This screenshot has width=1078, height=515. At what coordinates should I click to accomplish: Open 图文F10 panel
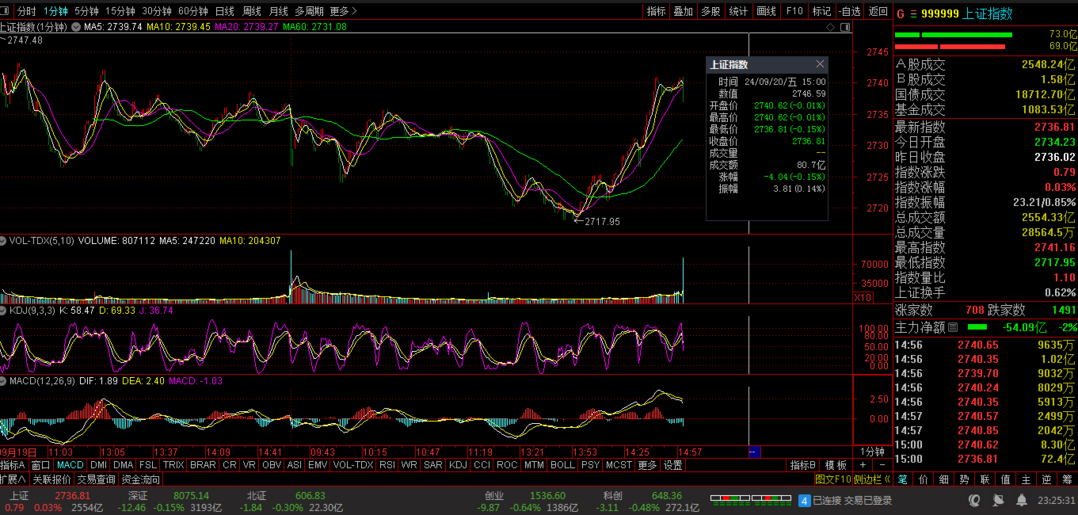tap(833, 479)
